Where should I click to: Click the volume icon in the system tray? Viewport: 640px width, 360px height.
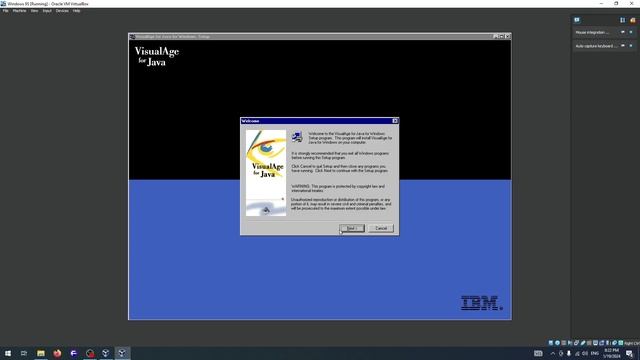[x=585, y=353]
